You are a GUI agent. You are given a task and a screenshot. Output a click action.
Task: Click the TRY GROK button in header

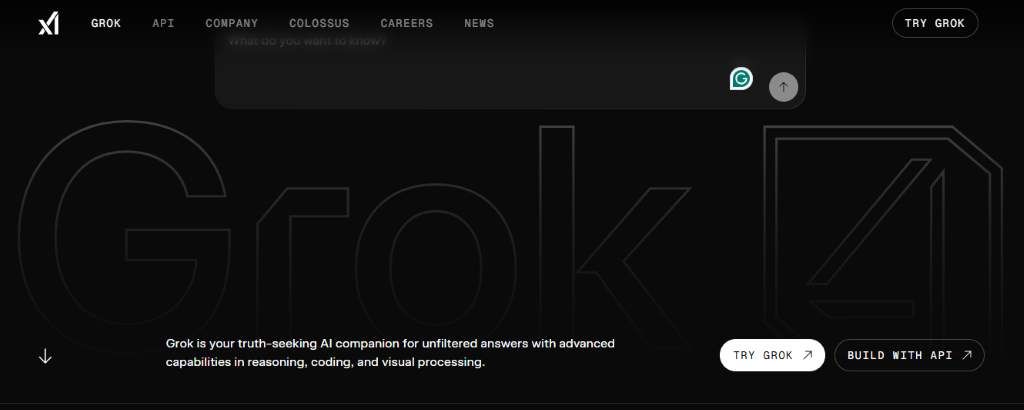[x=935, y=24]
